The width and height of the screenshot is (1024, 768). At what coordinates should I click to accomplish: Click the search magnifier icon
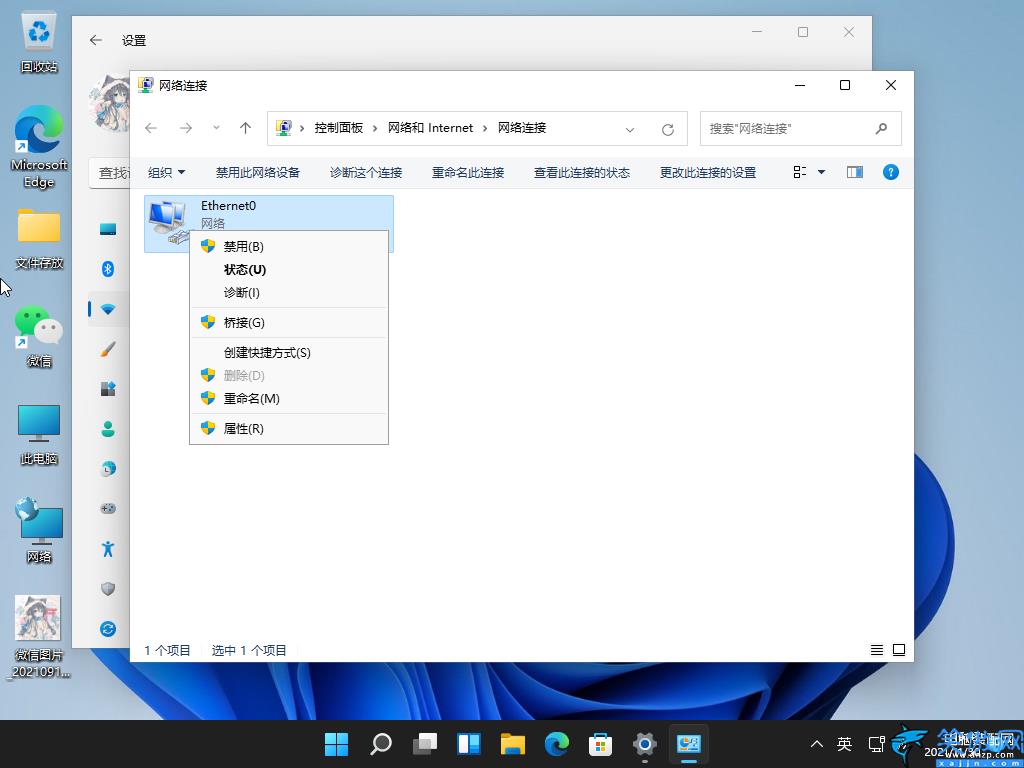coord(882,129)
